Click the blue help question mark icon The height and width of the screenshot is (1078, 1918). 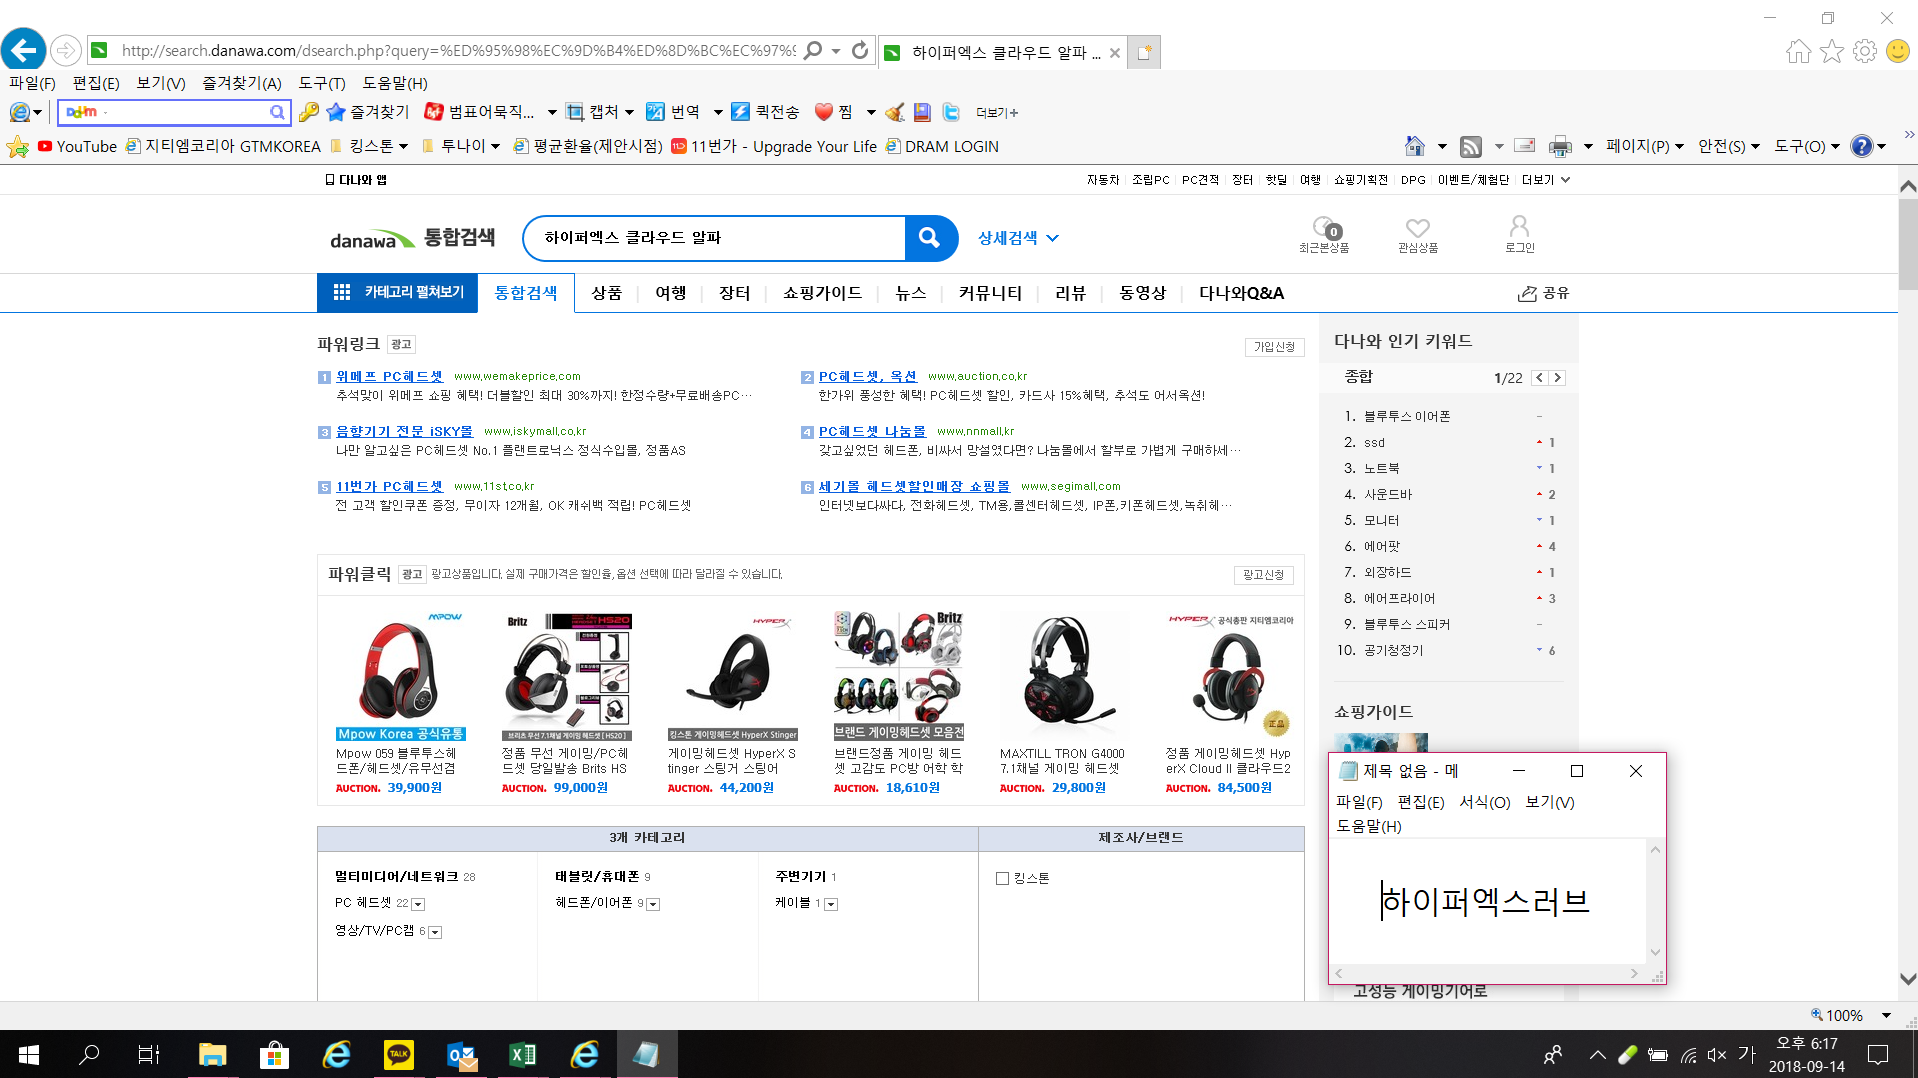[1861, 146]
